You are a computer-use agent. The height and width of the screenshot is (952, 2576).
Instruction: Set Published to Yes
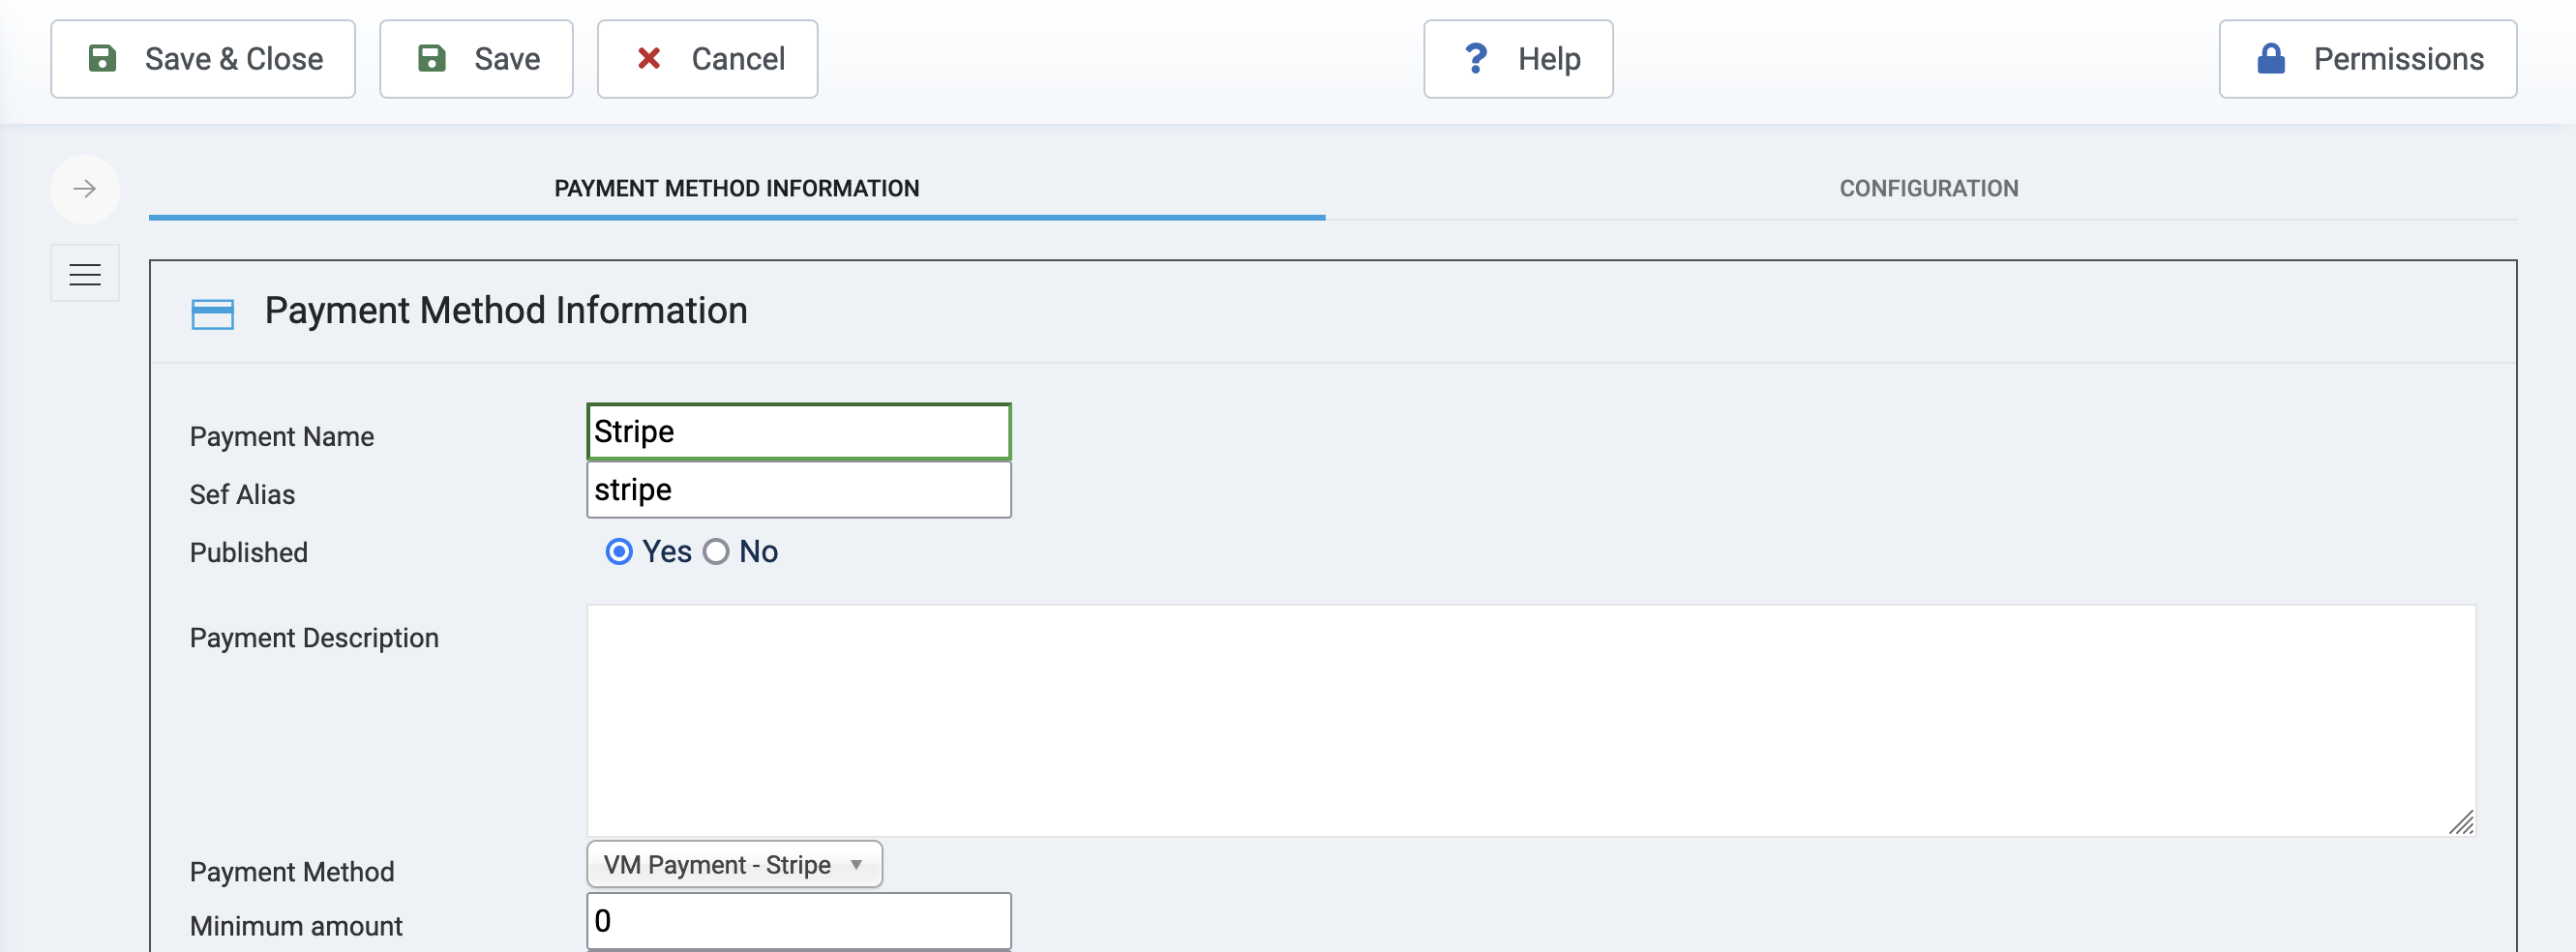pyautogui.click(x=619, y=552)
